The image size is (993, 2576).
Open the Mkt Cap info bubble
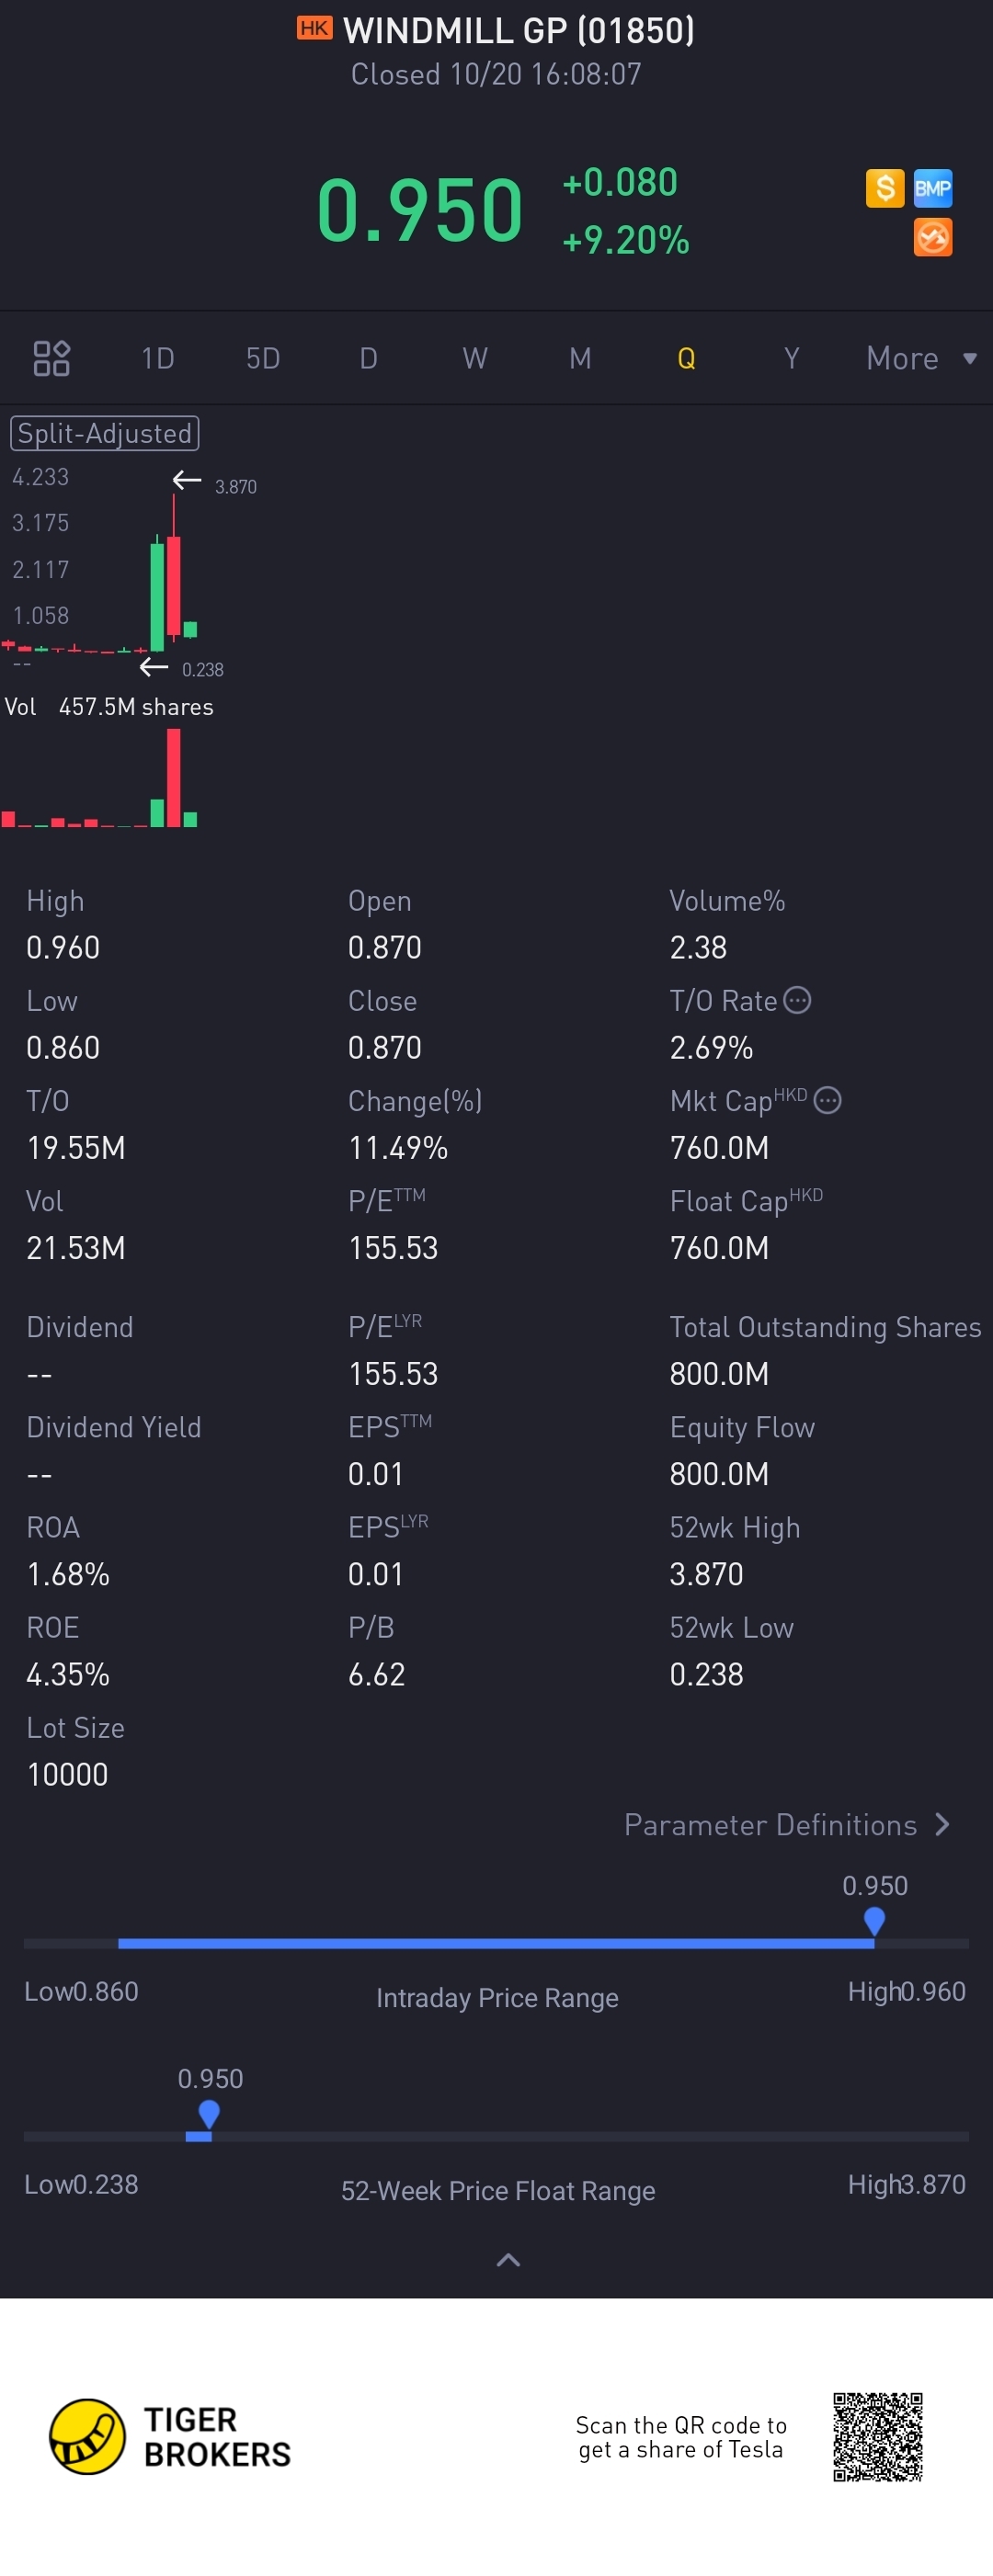[827, 1100]
